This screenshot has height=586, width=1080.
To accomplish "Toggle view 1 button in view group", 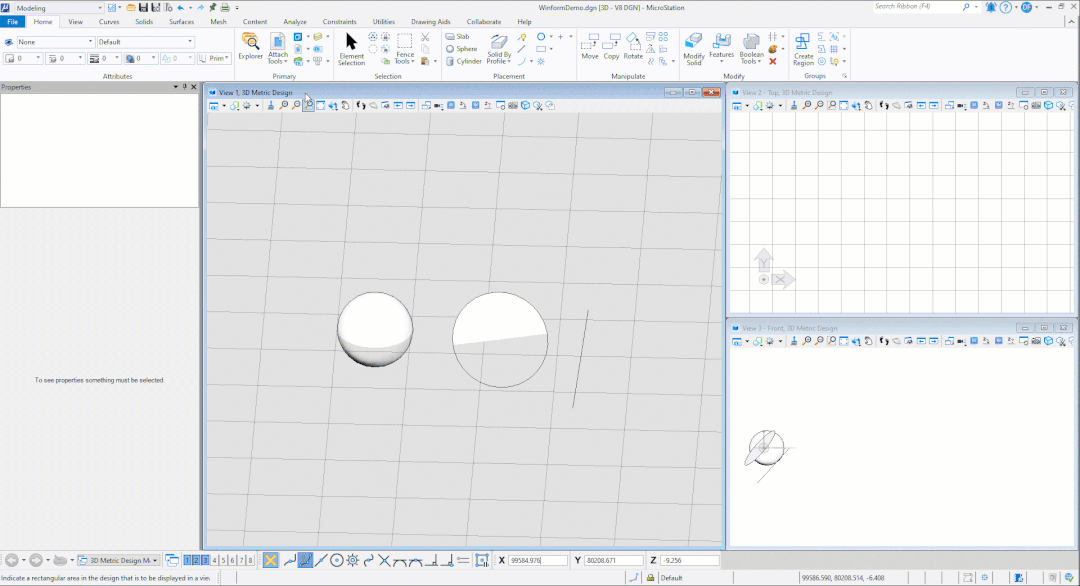I will click(187, 560).
